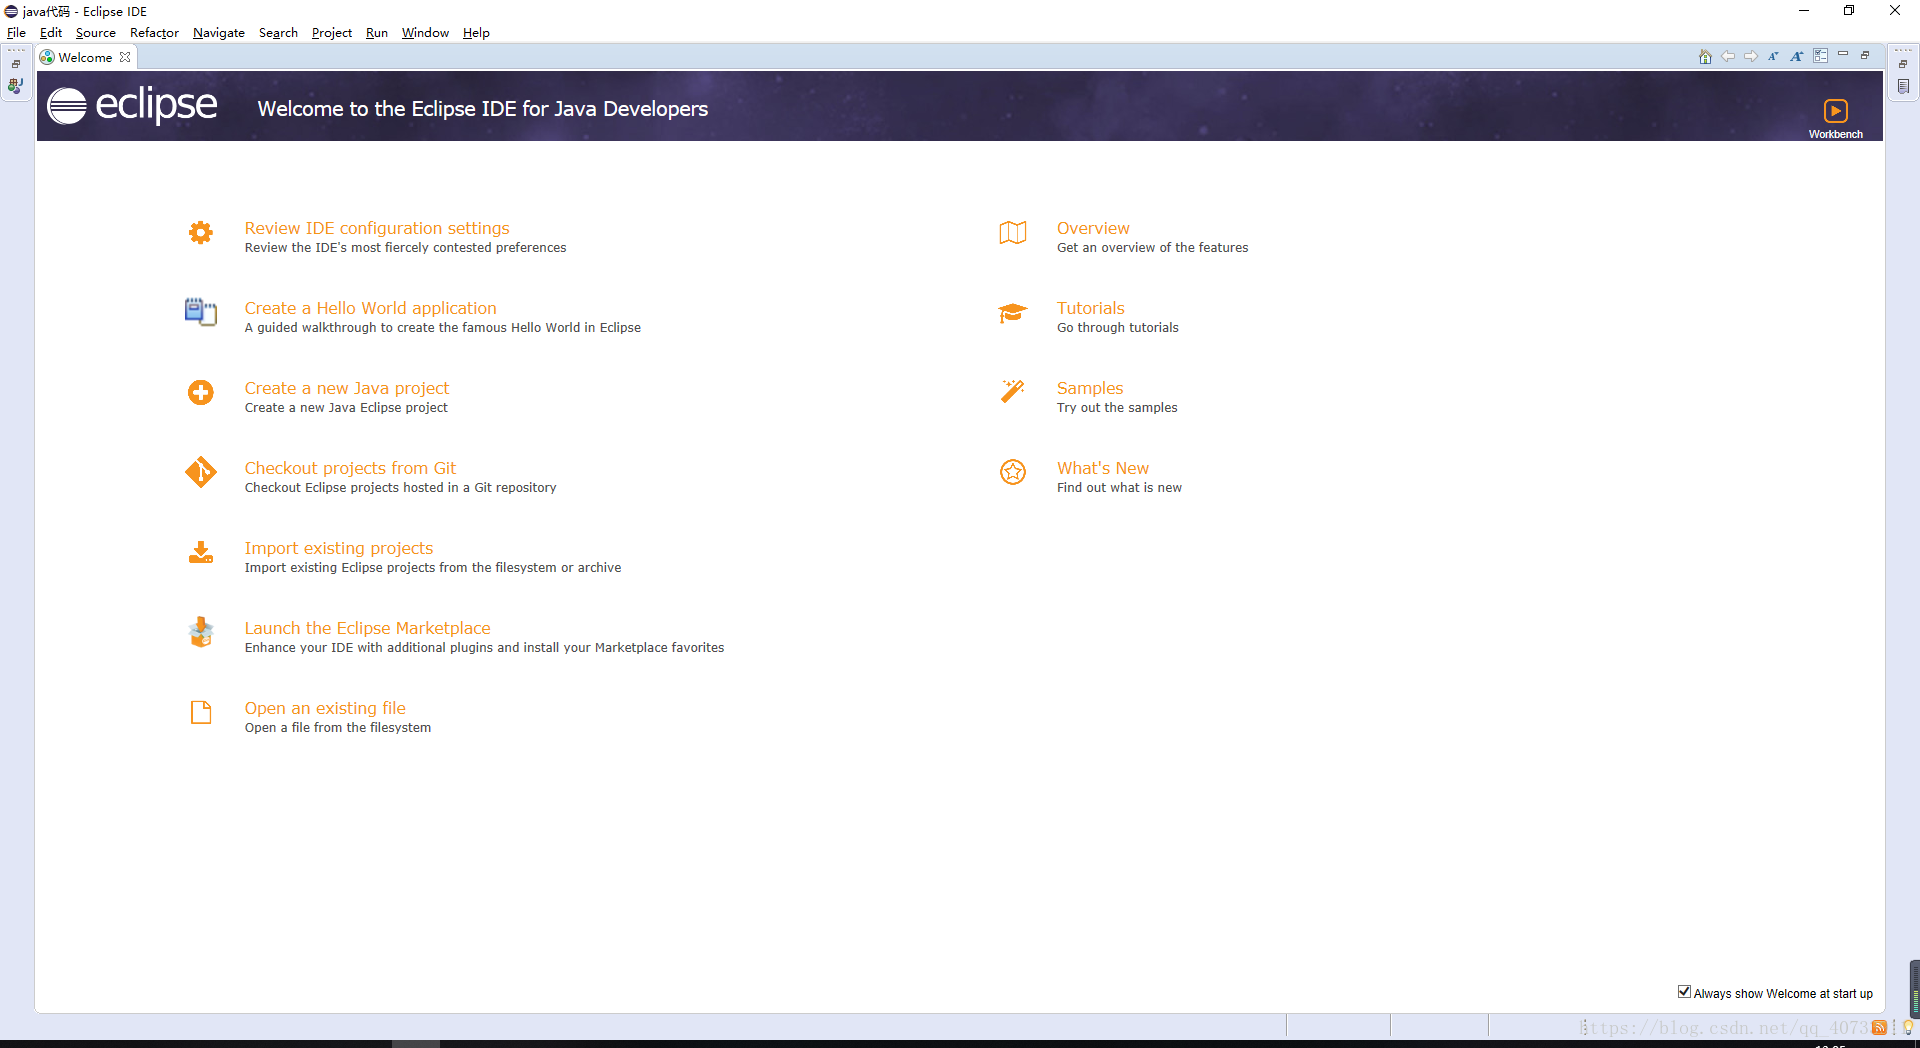
Task: Click the Samples magic wand icon
Action: [1013, 391]
